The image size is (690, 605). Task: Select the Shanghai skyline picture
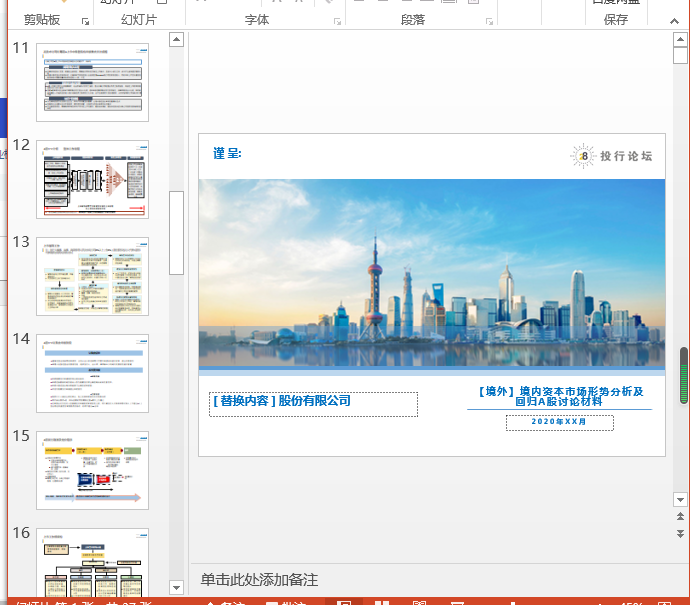coord(432,272)
